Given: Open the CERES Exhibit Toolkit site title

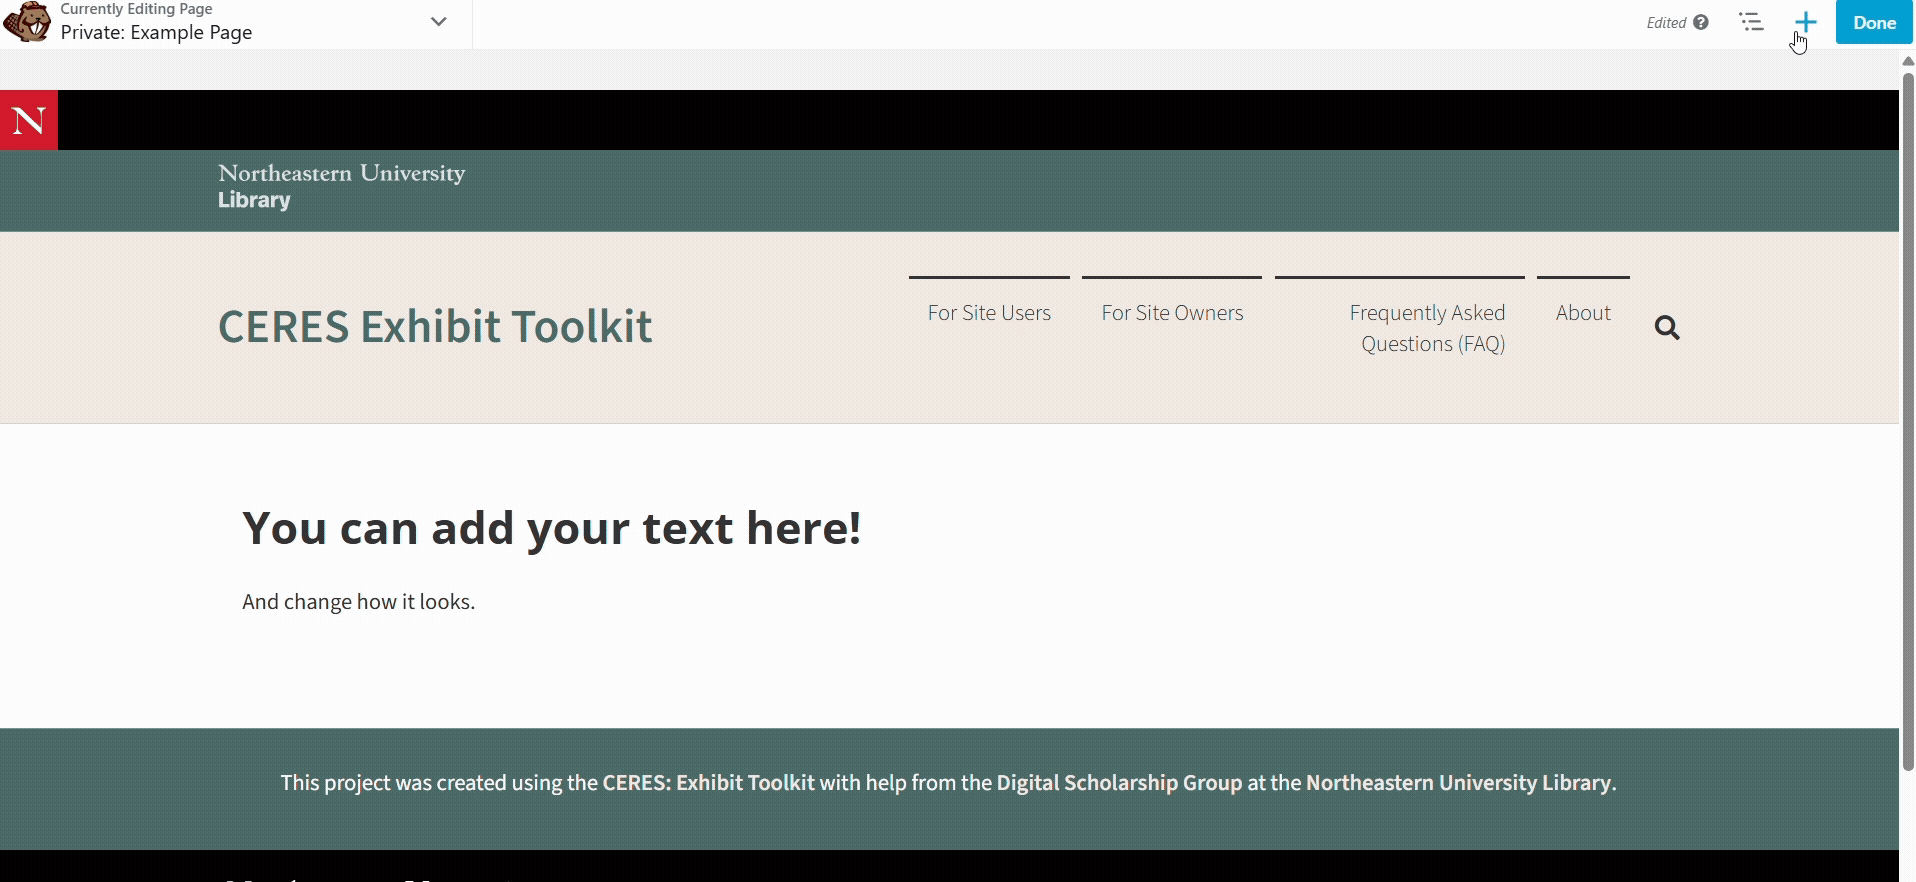Looking at the screenshot, I should pyautogui.click(x=435, y=327).
